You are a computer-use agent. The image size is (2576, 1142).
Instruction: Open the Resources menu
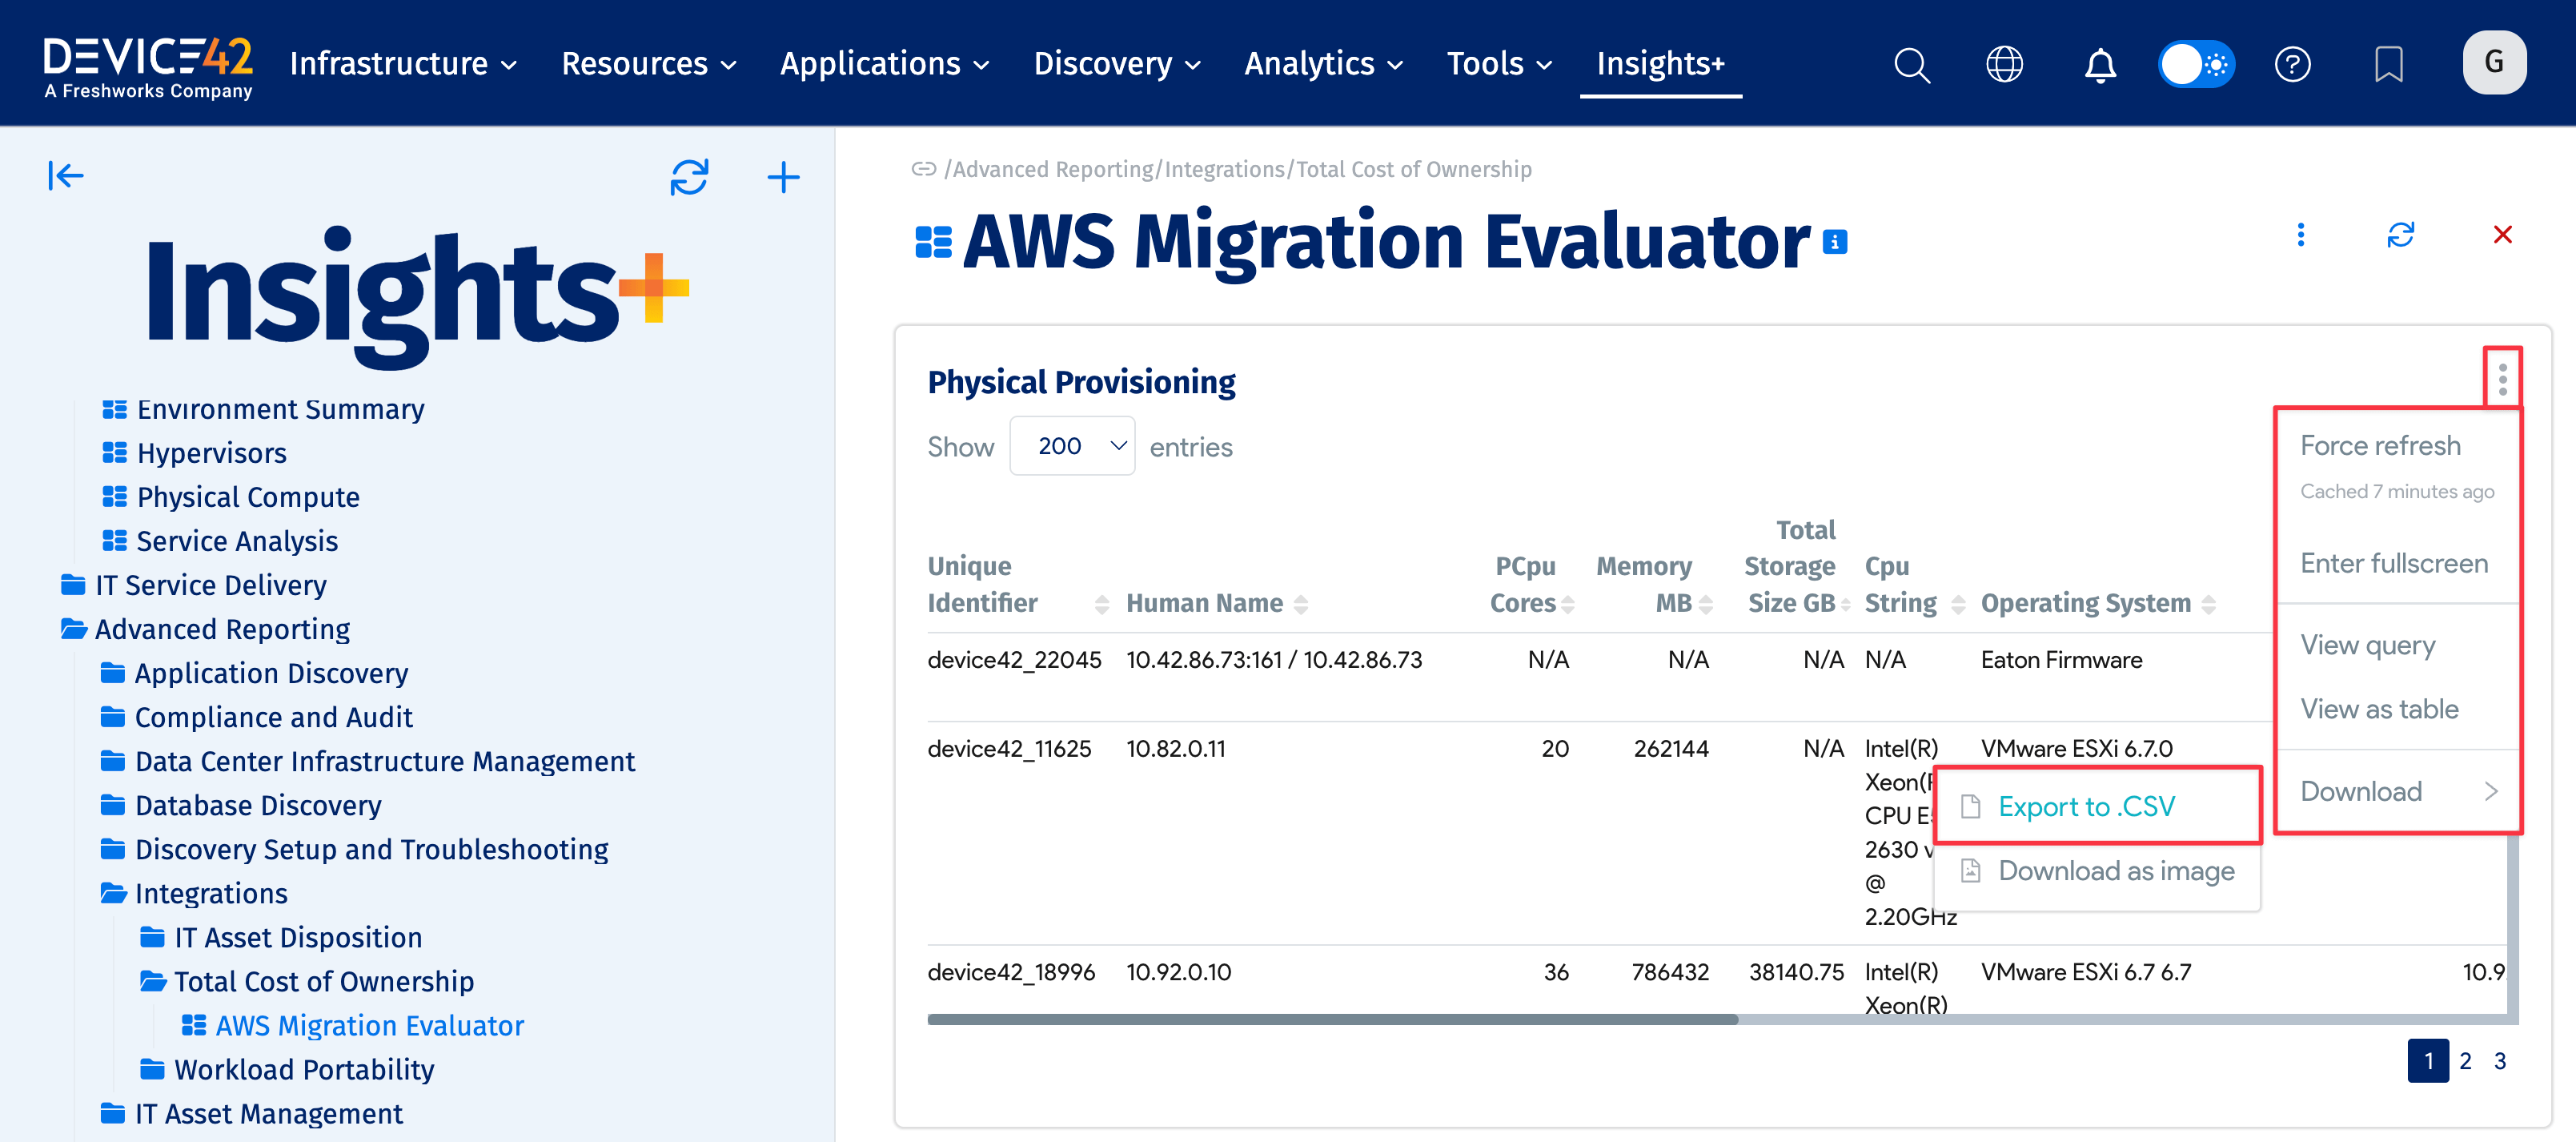(x=649, y=64)
